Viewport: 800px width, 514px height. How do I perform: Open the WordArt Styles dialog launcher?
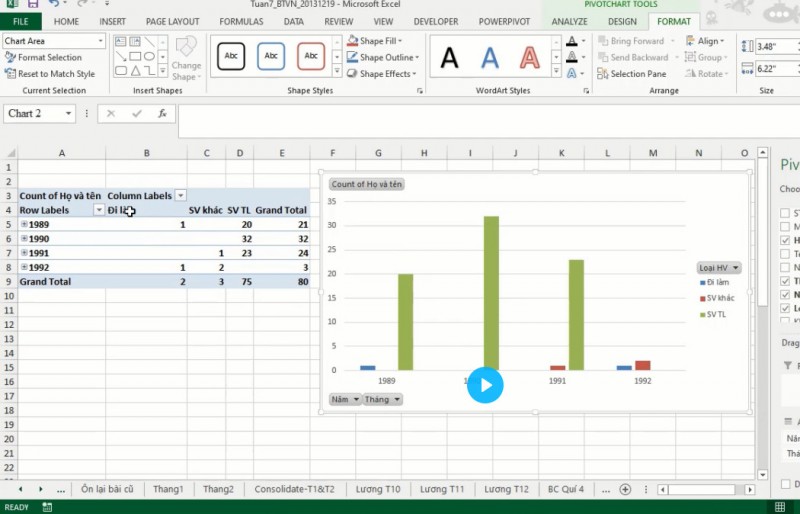[586, 91]
